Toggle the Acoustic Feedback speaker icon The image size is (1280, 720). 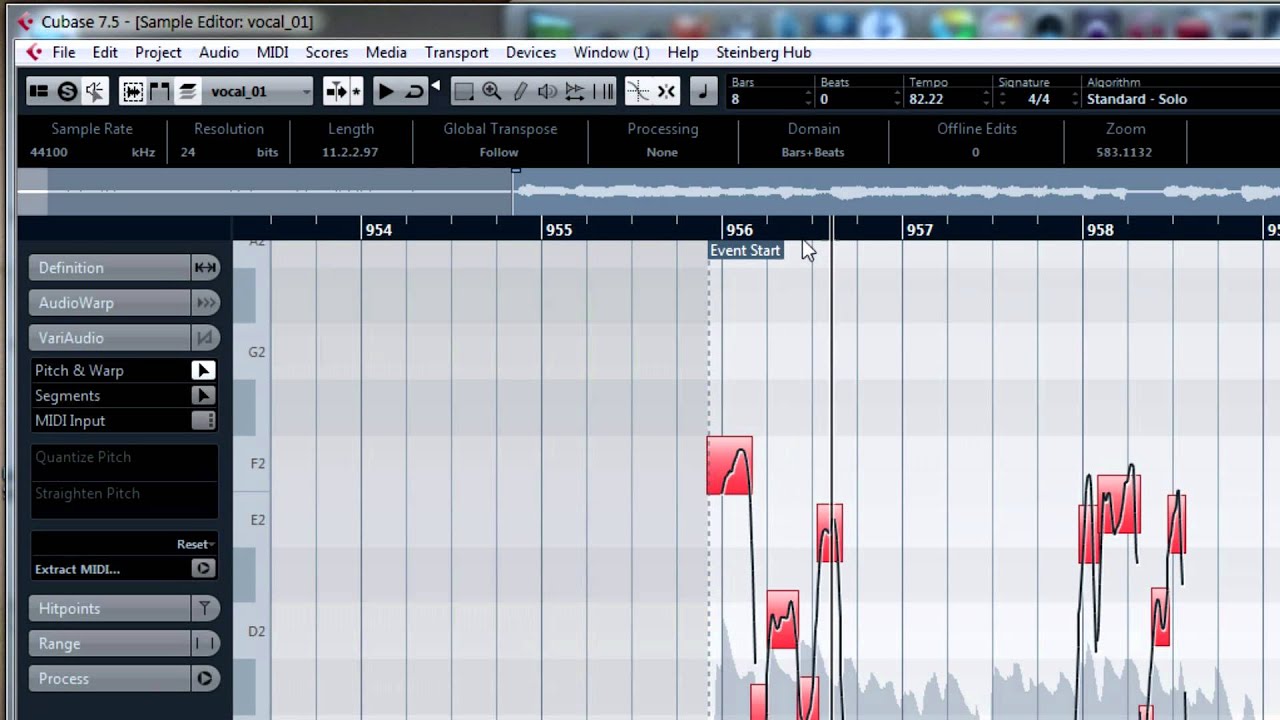(95, 92)
